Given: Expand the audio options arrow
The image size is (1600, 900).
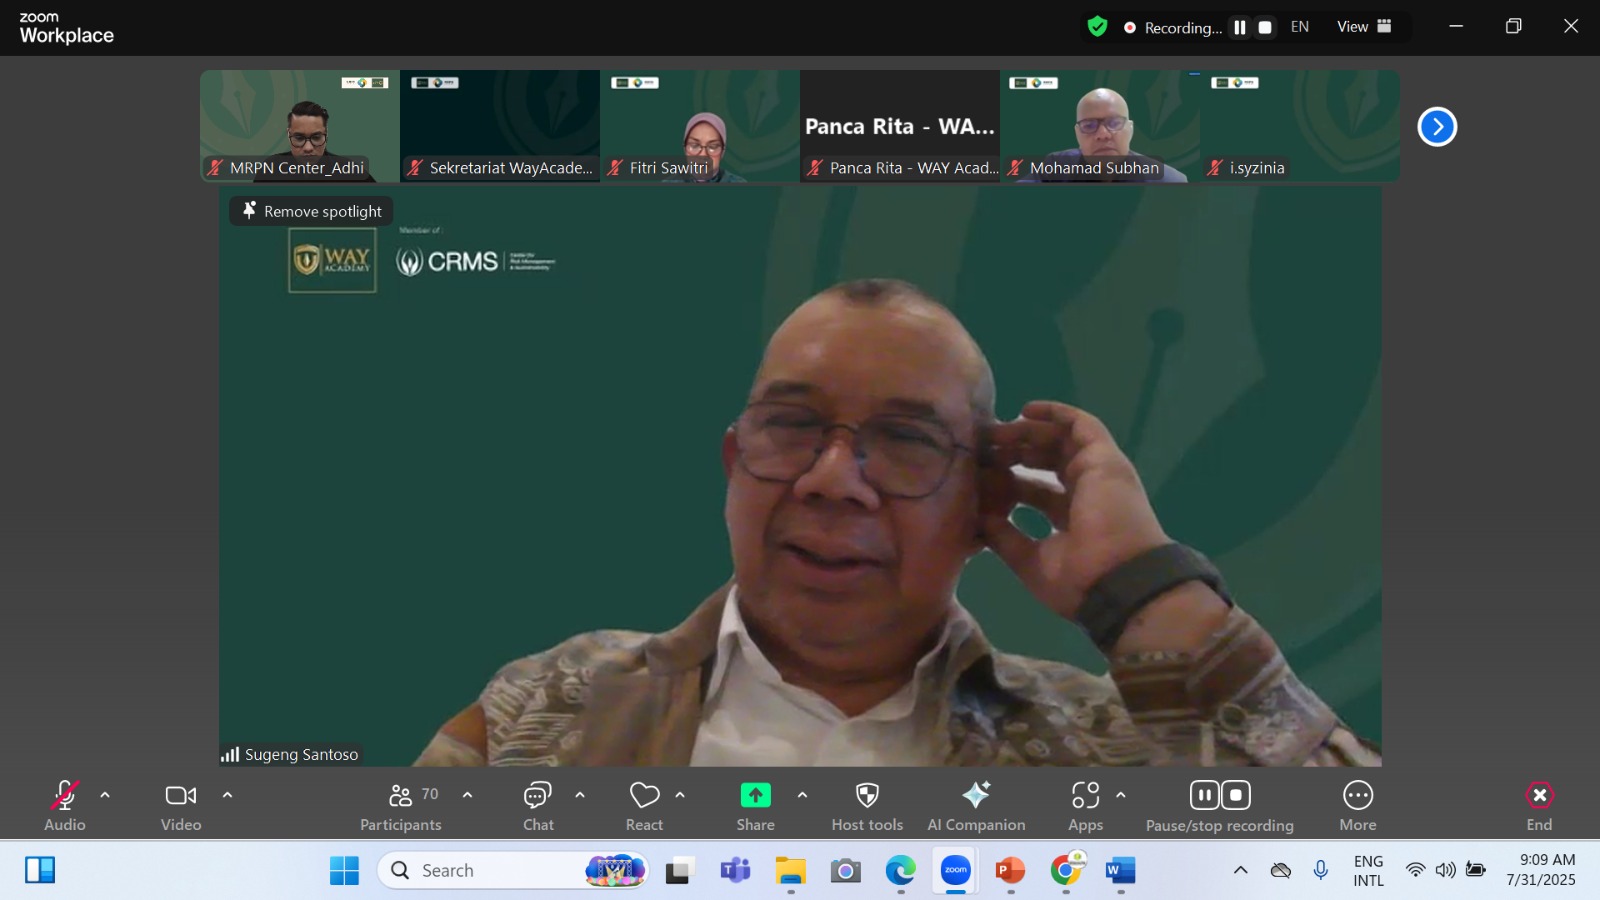Looking at the screenshot, I should pos(105,795).
